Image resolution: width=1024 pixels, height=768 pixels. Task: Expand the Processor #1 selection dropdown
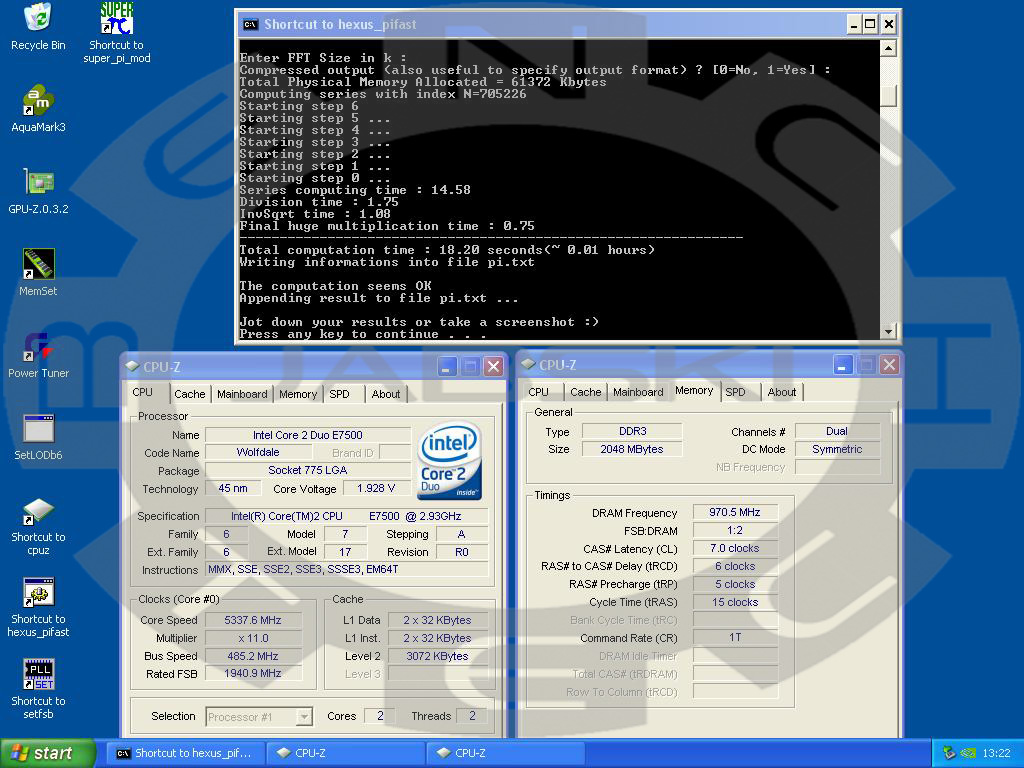pyautogui.click(x=304, y=717)
